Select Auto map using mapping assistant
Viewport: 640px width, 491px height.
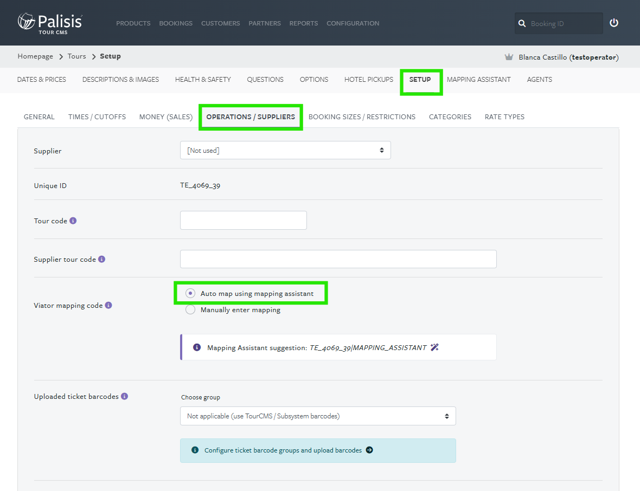pyautogui.click(x=190, y=293)
